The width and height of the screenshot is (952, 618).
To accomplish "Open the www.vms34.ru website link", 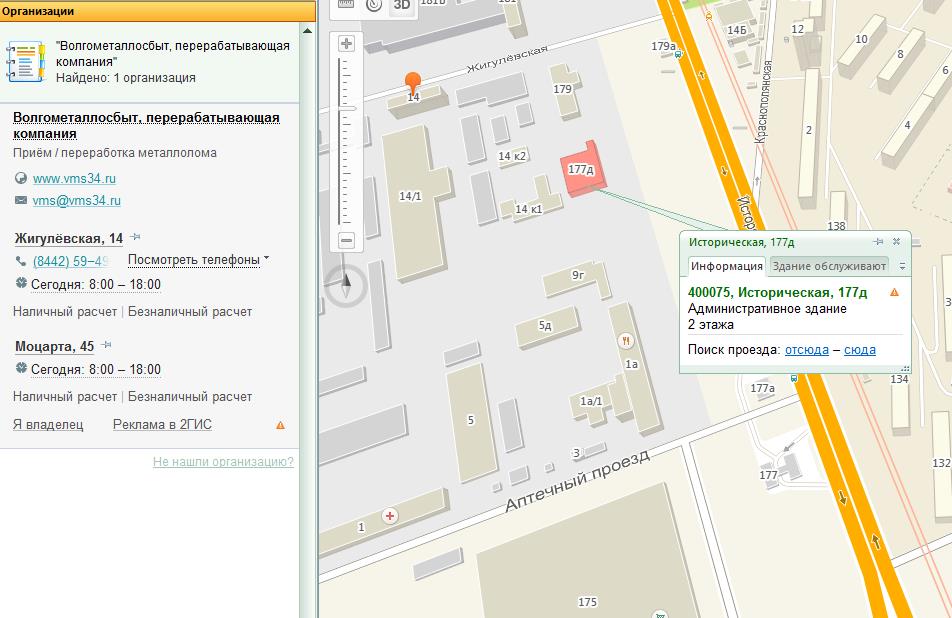I will [x=74, y=178].
